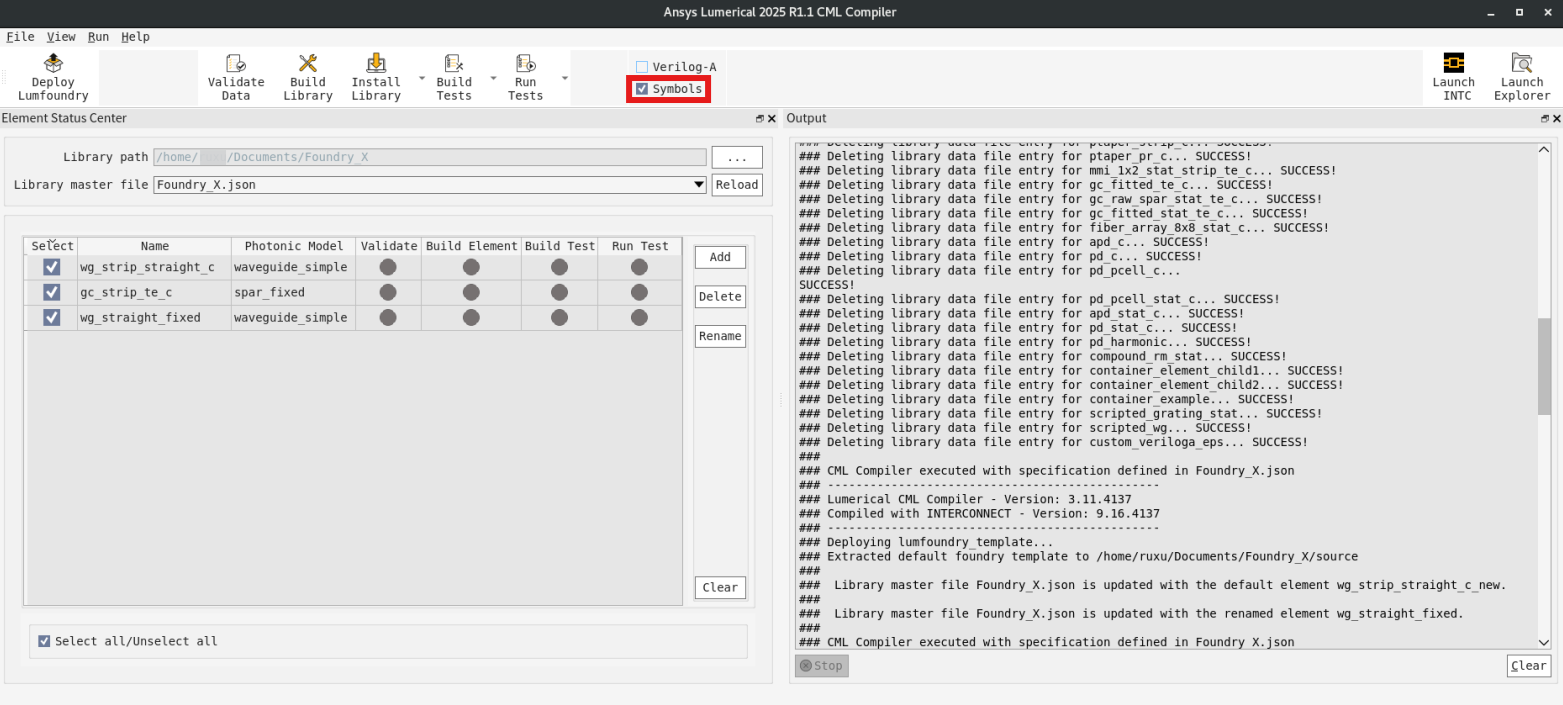1563x705 pixels.
Task: Clear the Output log
Action: [1529, 666]
